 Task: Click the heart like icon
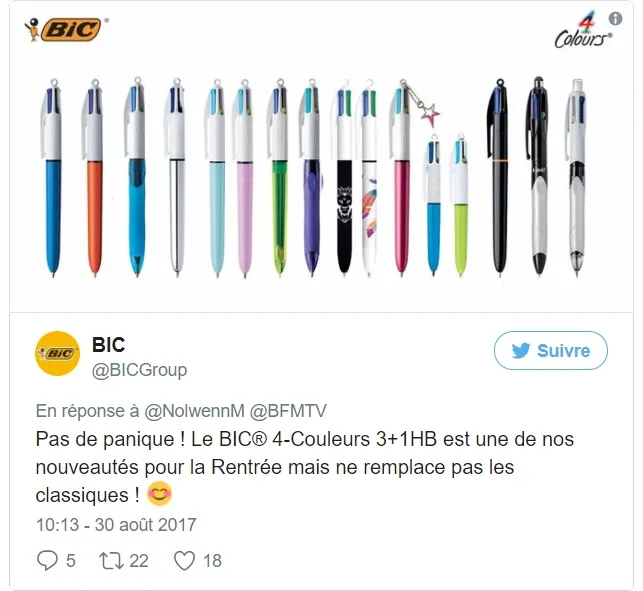185,561
